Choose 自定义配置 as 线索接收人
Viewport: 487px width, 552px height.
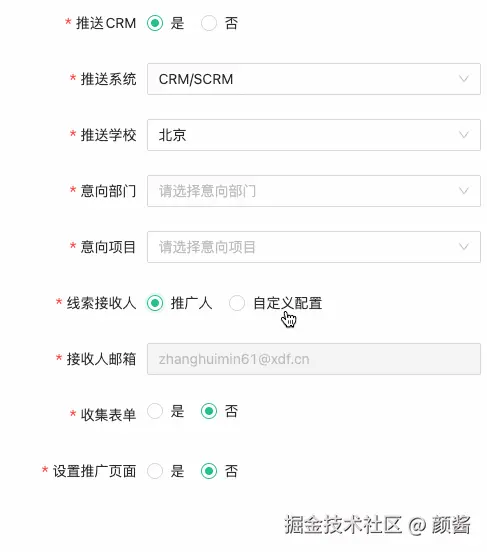click(x=237, y=303)
